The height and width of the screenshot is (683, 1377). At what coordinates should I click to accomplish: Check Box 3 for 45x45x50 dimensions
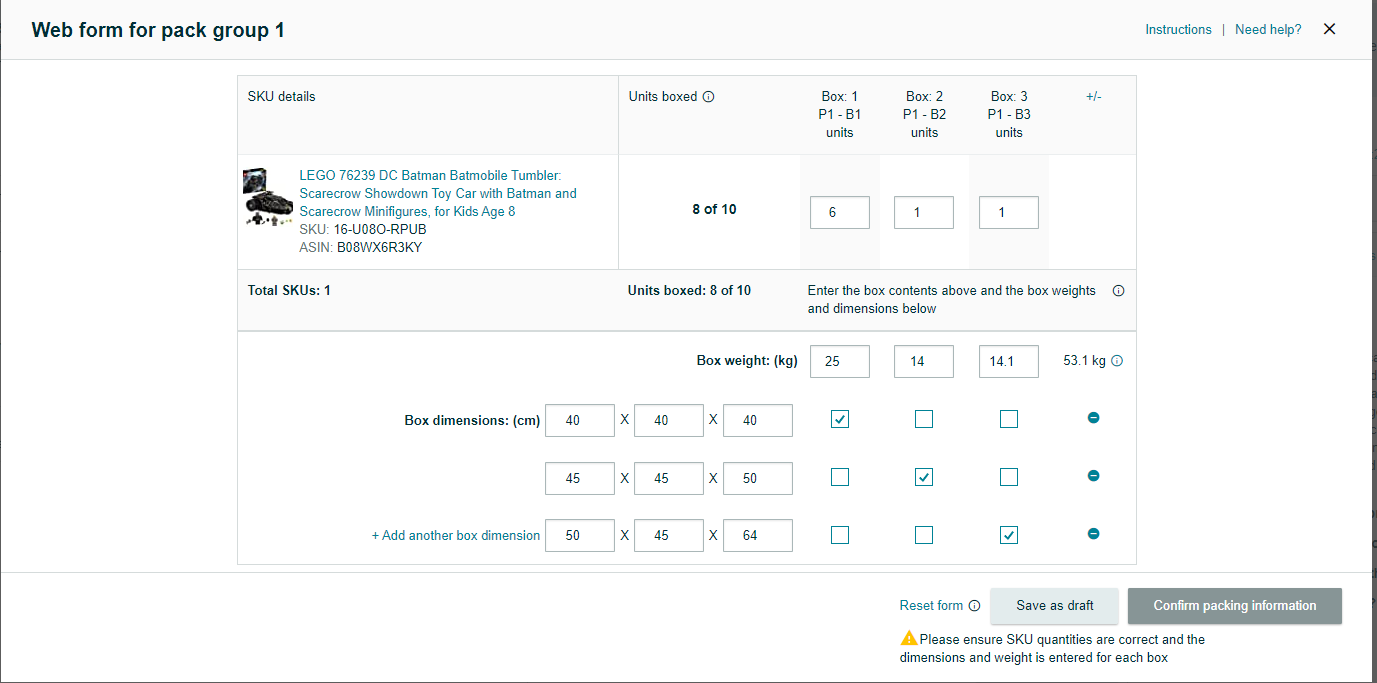(1009, 478)
